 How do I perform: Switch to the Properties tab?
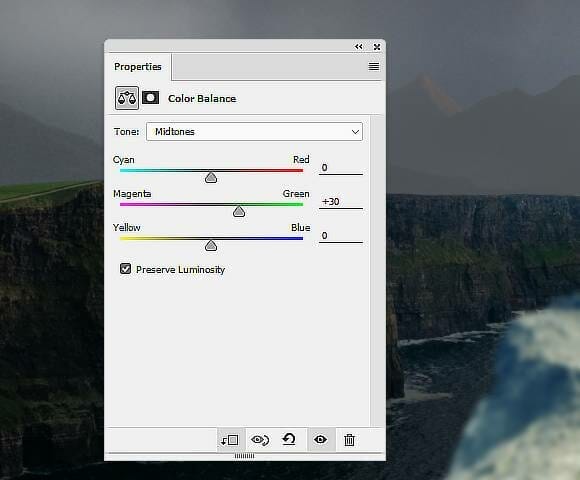pos(138,67)
